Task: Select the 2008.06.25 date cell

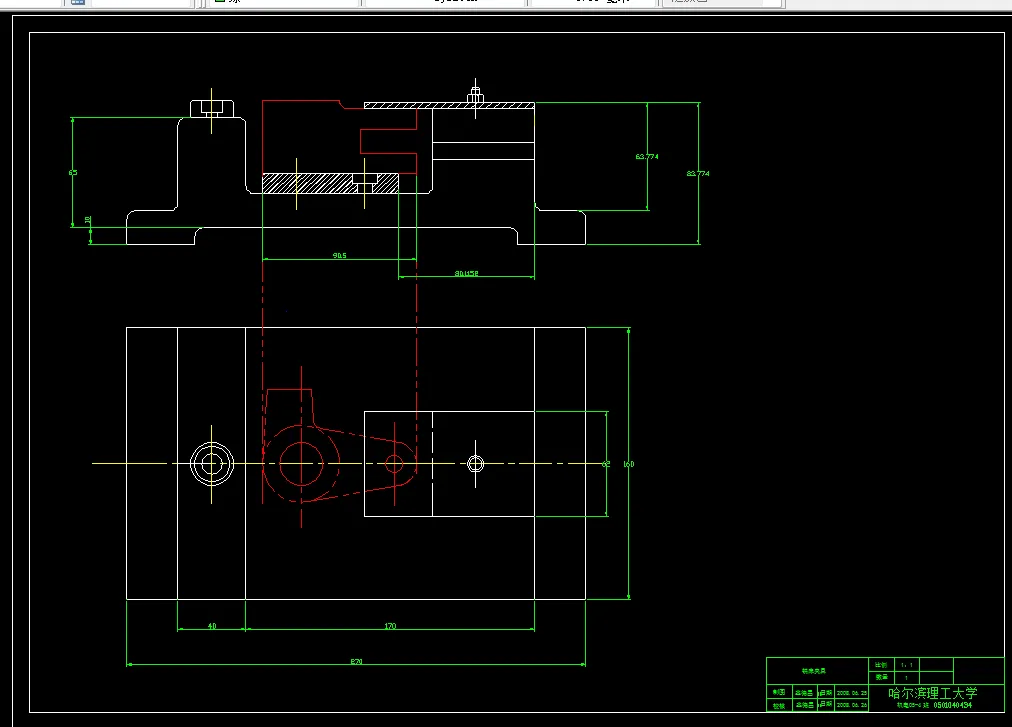Action: coord(852,693)
